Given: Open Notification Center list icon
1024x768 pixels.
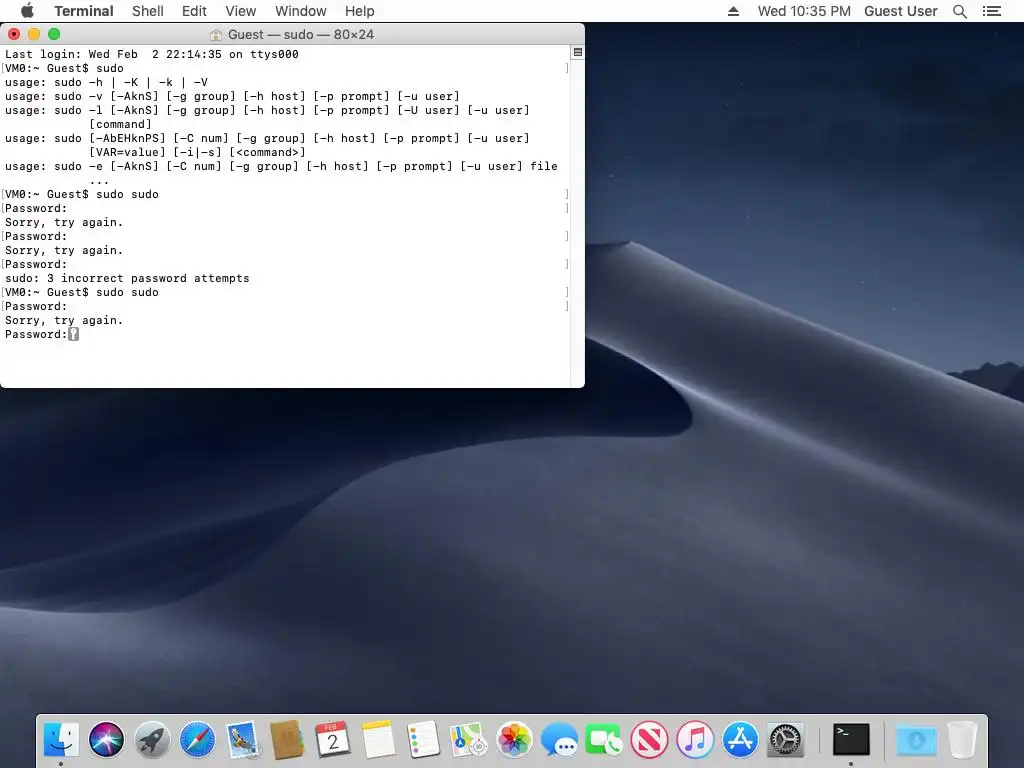Looking at the screenshot, I should [991, 11].
